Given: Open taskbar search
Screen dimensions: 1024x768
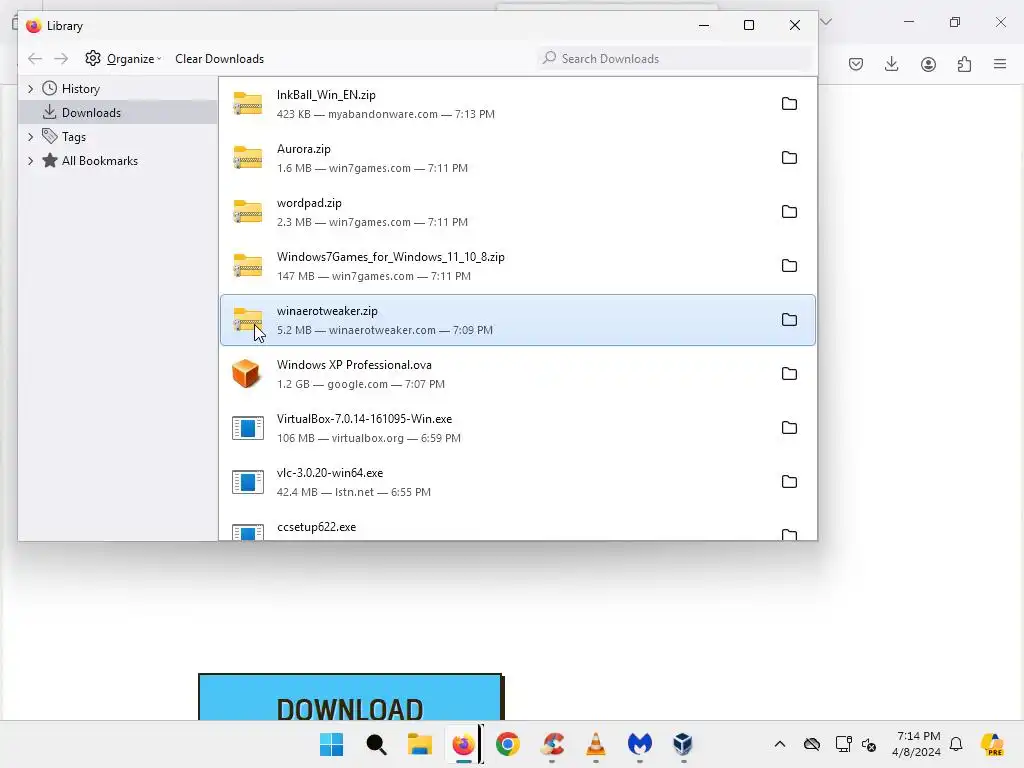Looking at the screenshot, I should click(376, 744).
